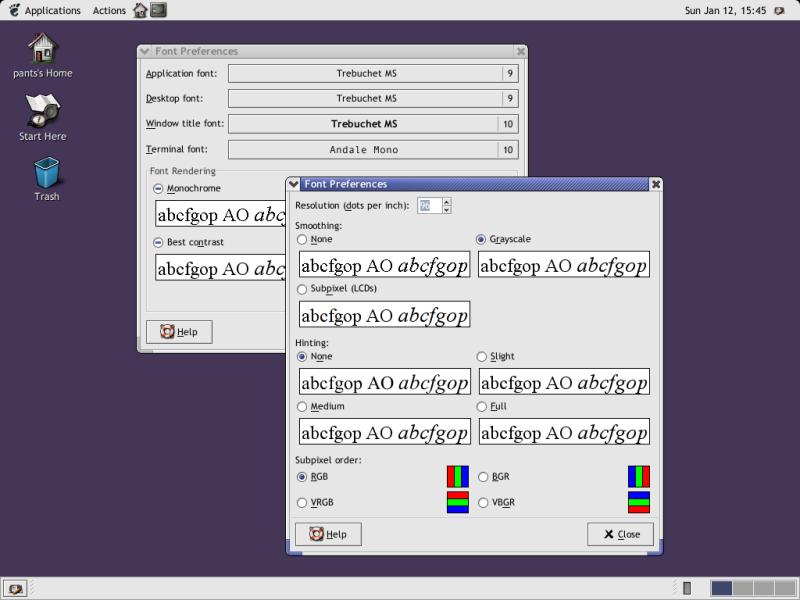This screenshot has width=800, height=600.
Task: Select Subpixel (LCDs) smoothing option
Action: [x=303, y=289]
